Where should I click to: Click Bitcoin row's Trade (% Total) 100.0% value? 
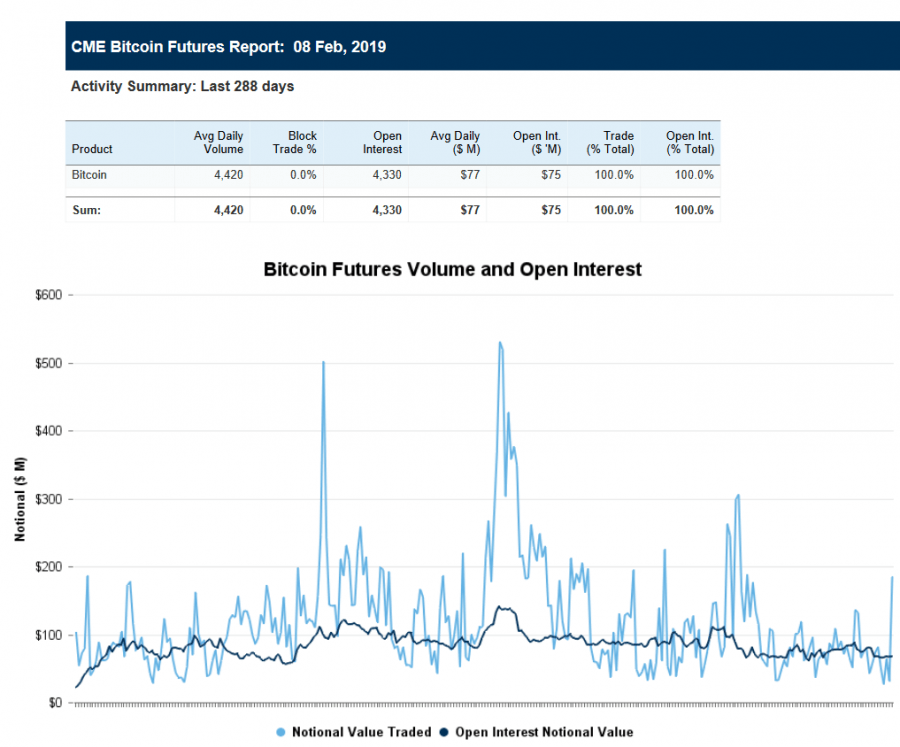pyautogui.click(x=614, y=175)
